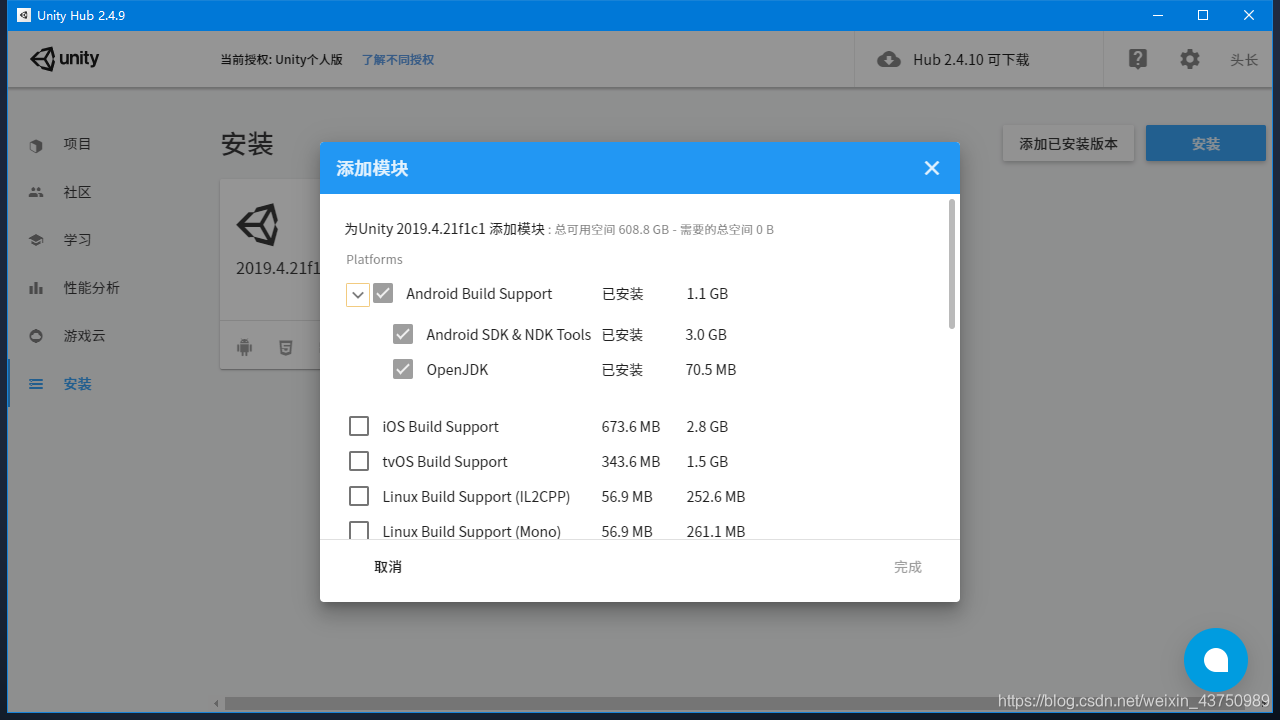The width and height of the screenshot is (1280, 720).
Task: Click the 安装 page heading
Action: pyautogui.click(x=247, y=144)
